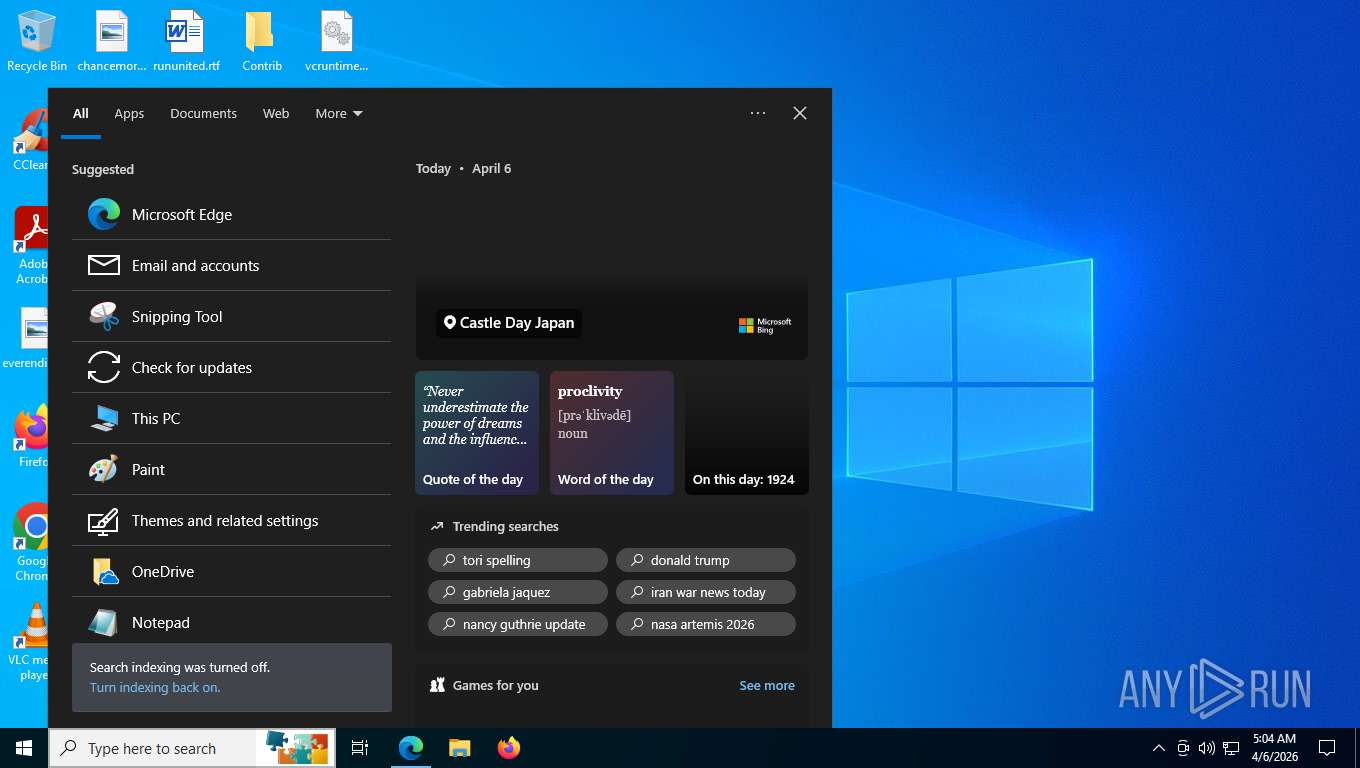
Task: Search trending iran war news today
Action: pyautogui.click(x=706, y=592)
